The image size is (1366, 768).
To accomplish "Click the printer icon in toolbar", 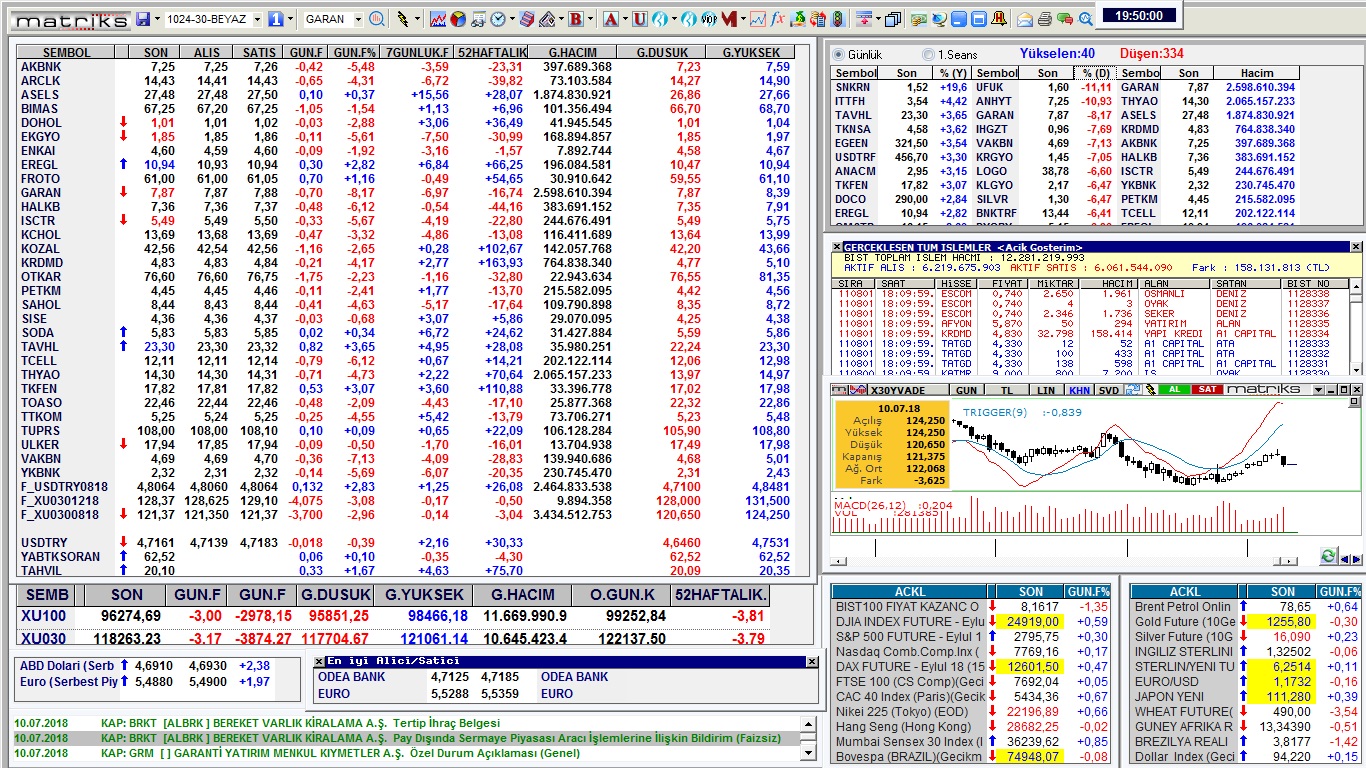I will point(1045,19).
